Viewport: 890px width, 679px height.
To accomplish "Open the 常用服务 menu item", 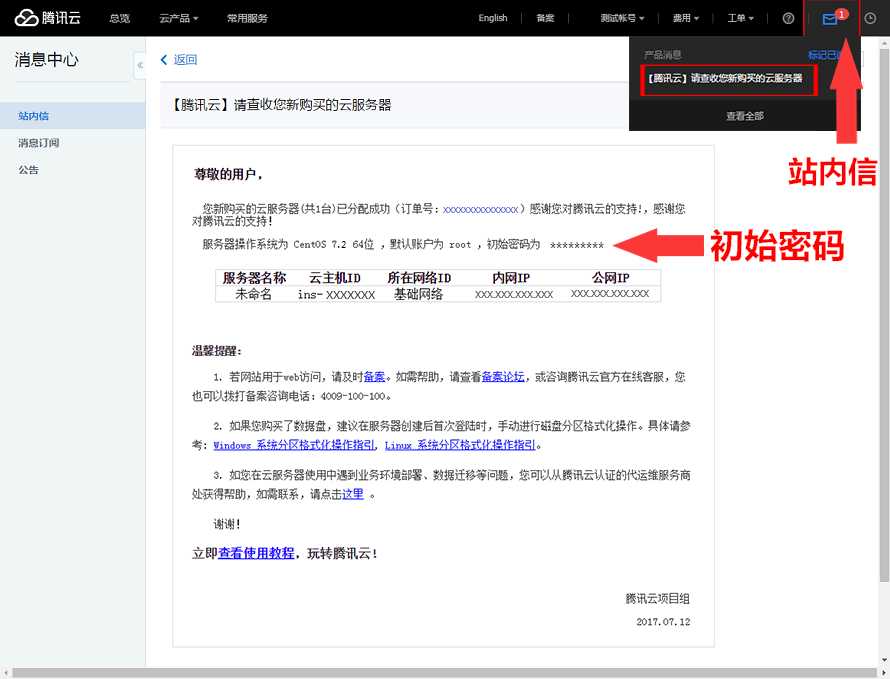I will [x=247, y=18].
